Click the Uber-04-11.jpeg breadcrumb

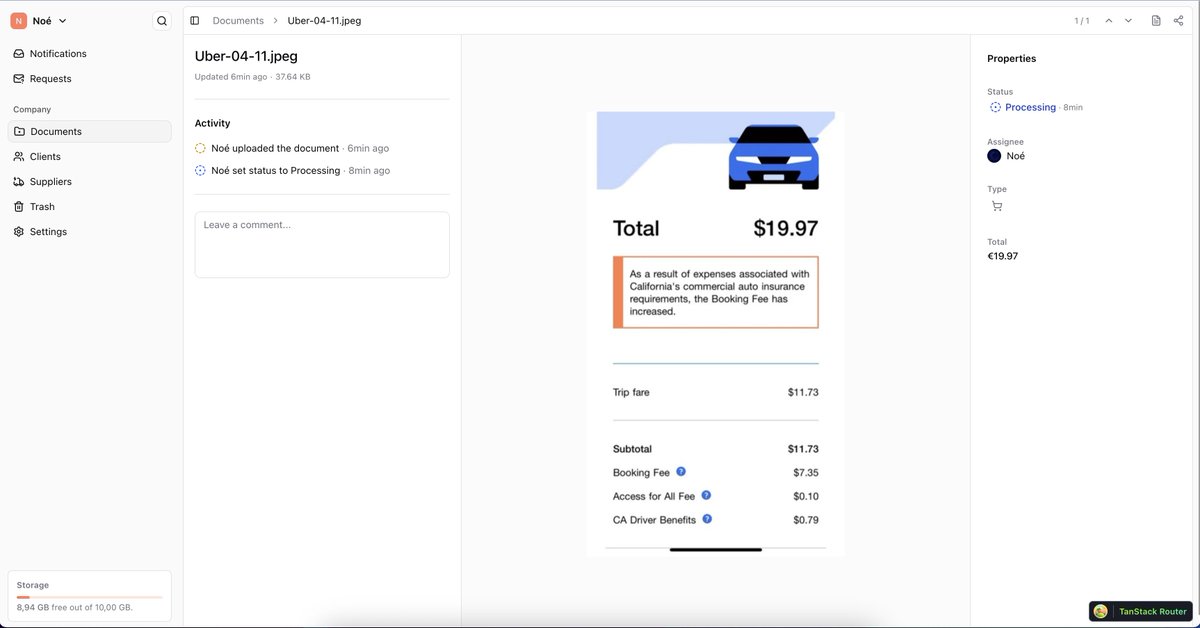[x=324, y=20]
